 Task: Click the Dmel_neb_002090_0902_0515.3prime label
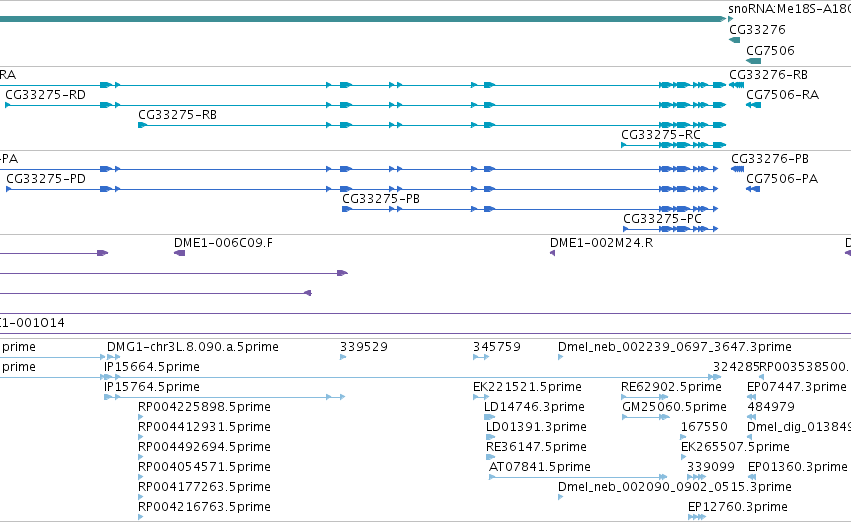click(675, 487)
